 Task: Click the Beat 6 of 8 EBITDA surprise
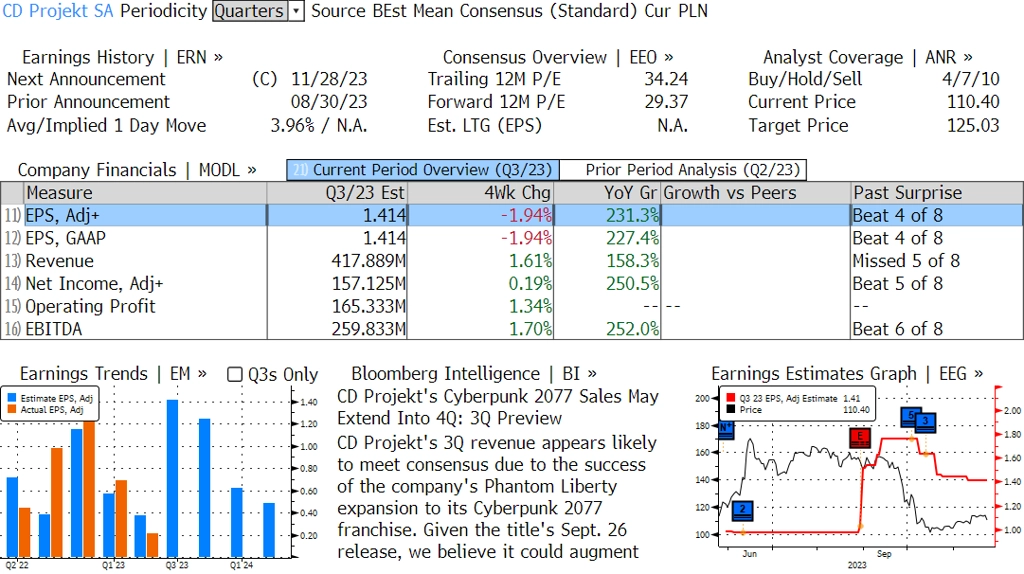(897, 329)
